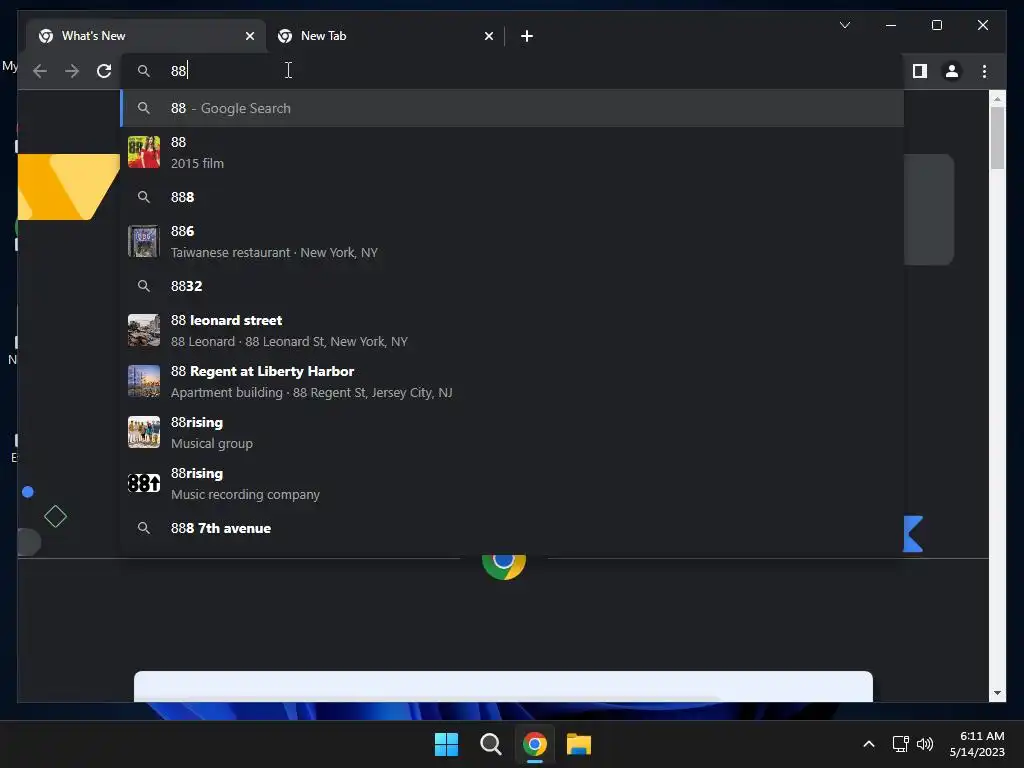Click the address bar containing 88
This screenshot has height=768, width=1024.
click(513, 71)
